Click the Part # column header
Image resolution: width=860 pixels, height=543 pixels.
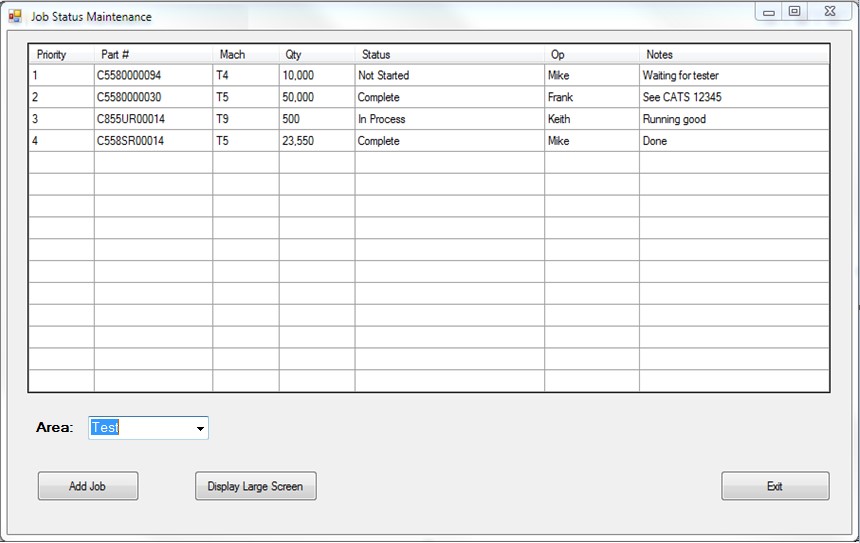(154, 54)
